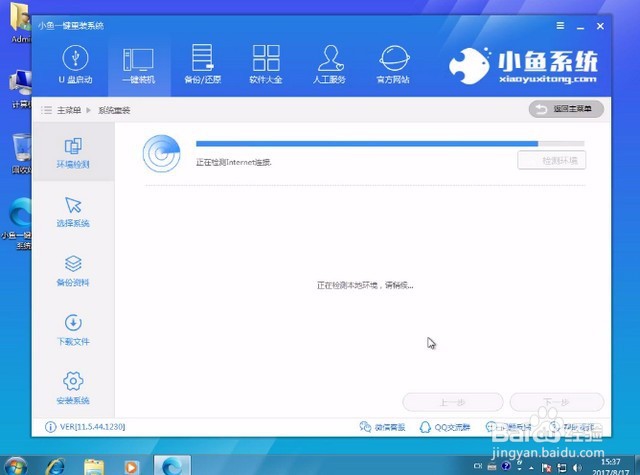This screenshot has width=640, height=475.
Task: Open QQ交流群 link
Action: coord(445,427)
